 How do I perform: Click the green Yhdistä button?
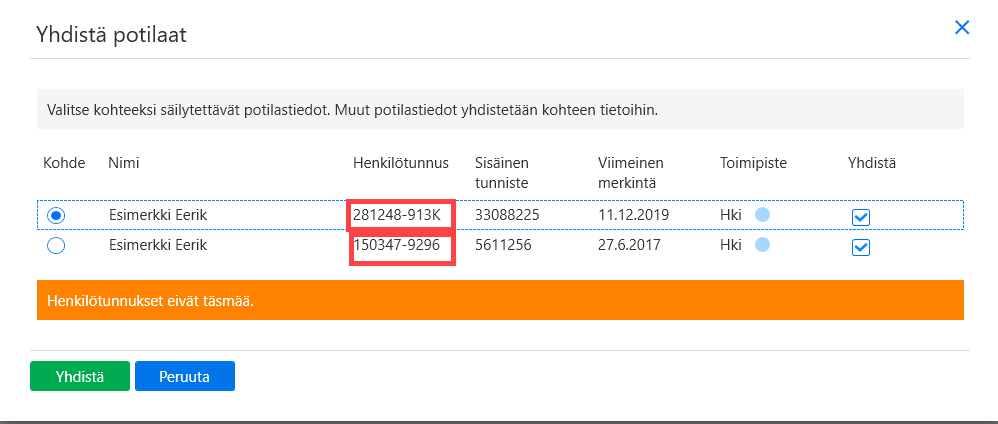click(x=80, y=376)
